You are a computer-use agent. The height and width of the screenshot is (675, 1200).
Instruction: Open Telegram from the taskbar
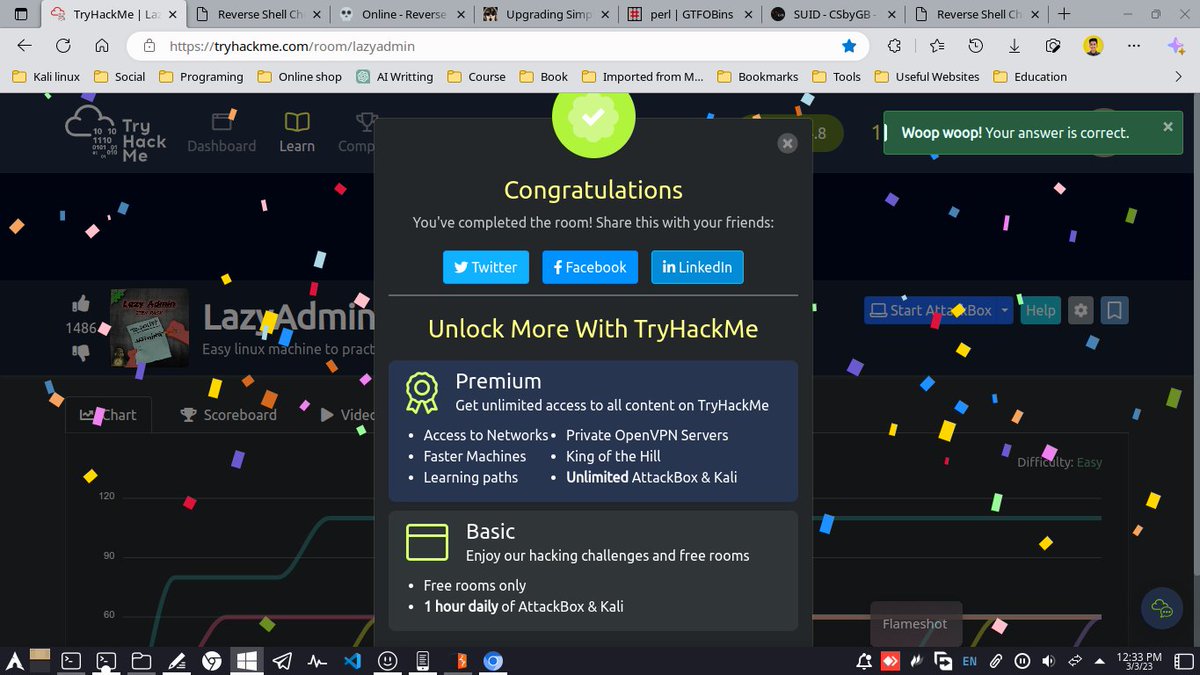click(282, 661)
